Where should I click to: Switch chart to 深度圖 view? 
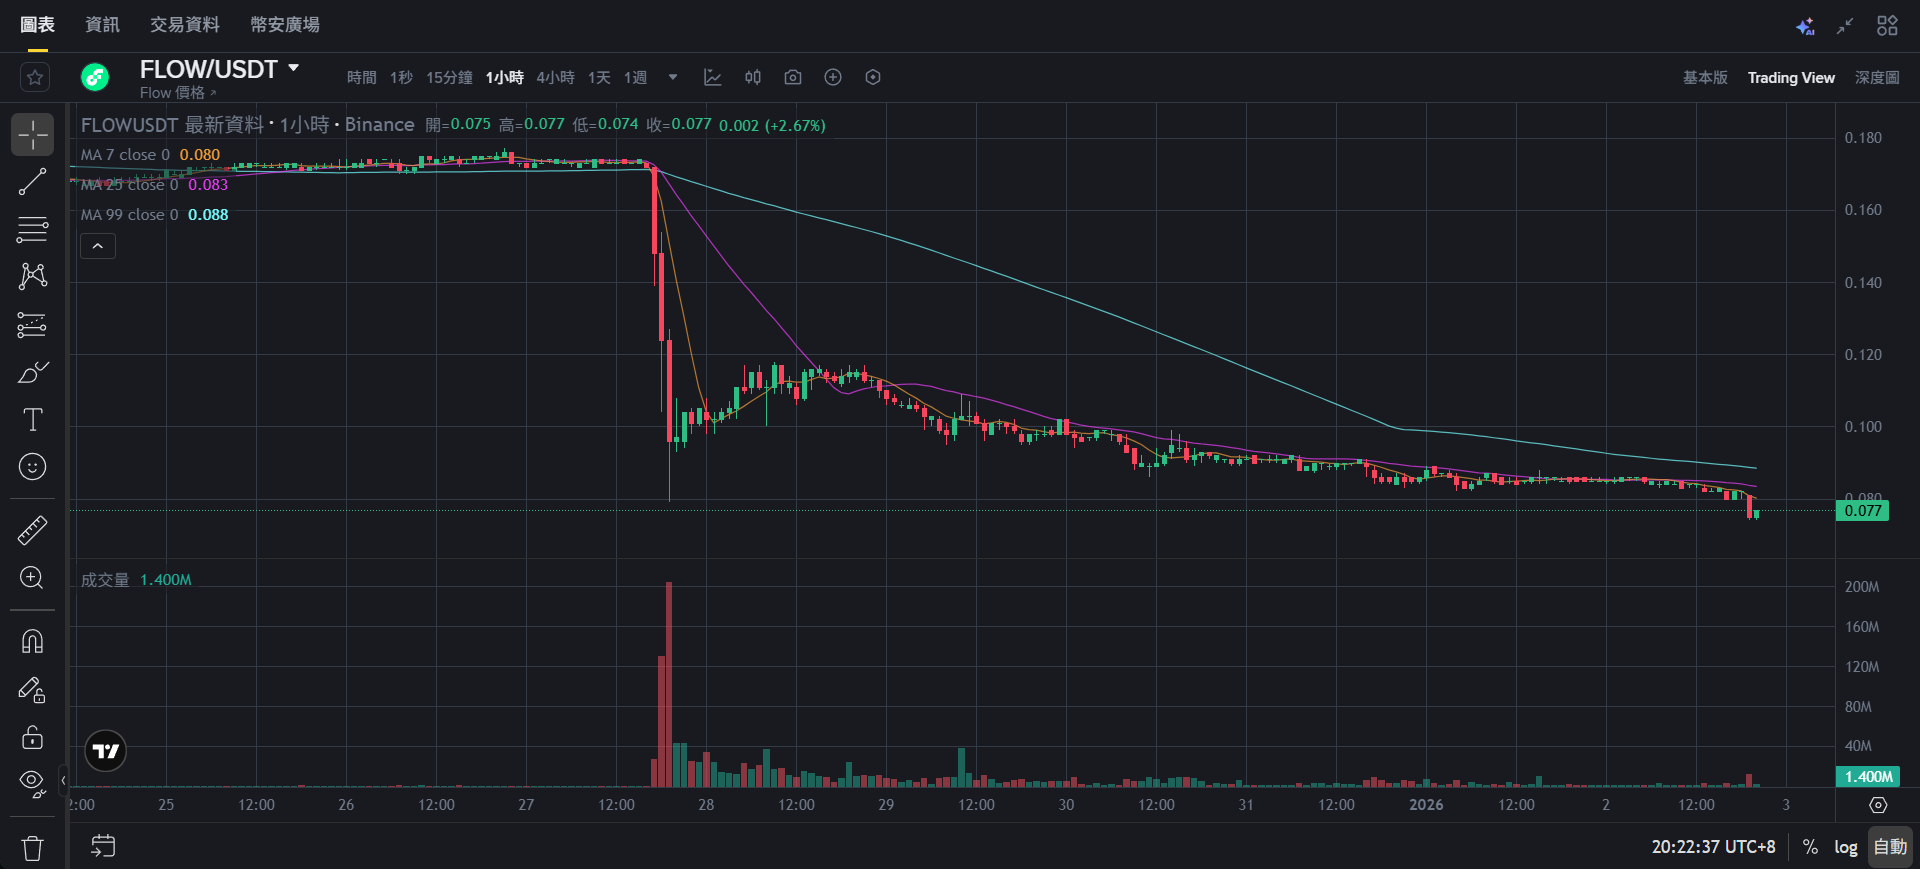click(1877, 77)
